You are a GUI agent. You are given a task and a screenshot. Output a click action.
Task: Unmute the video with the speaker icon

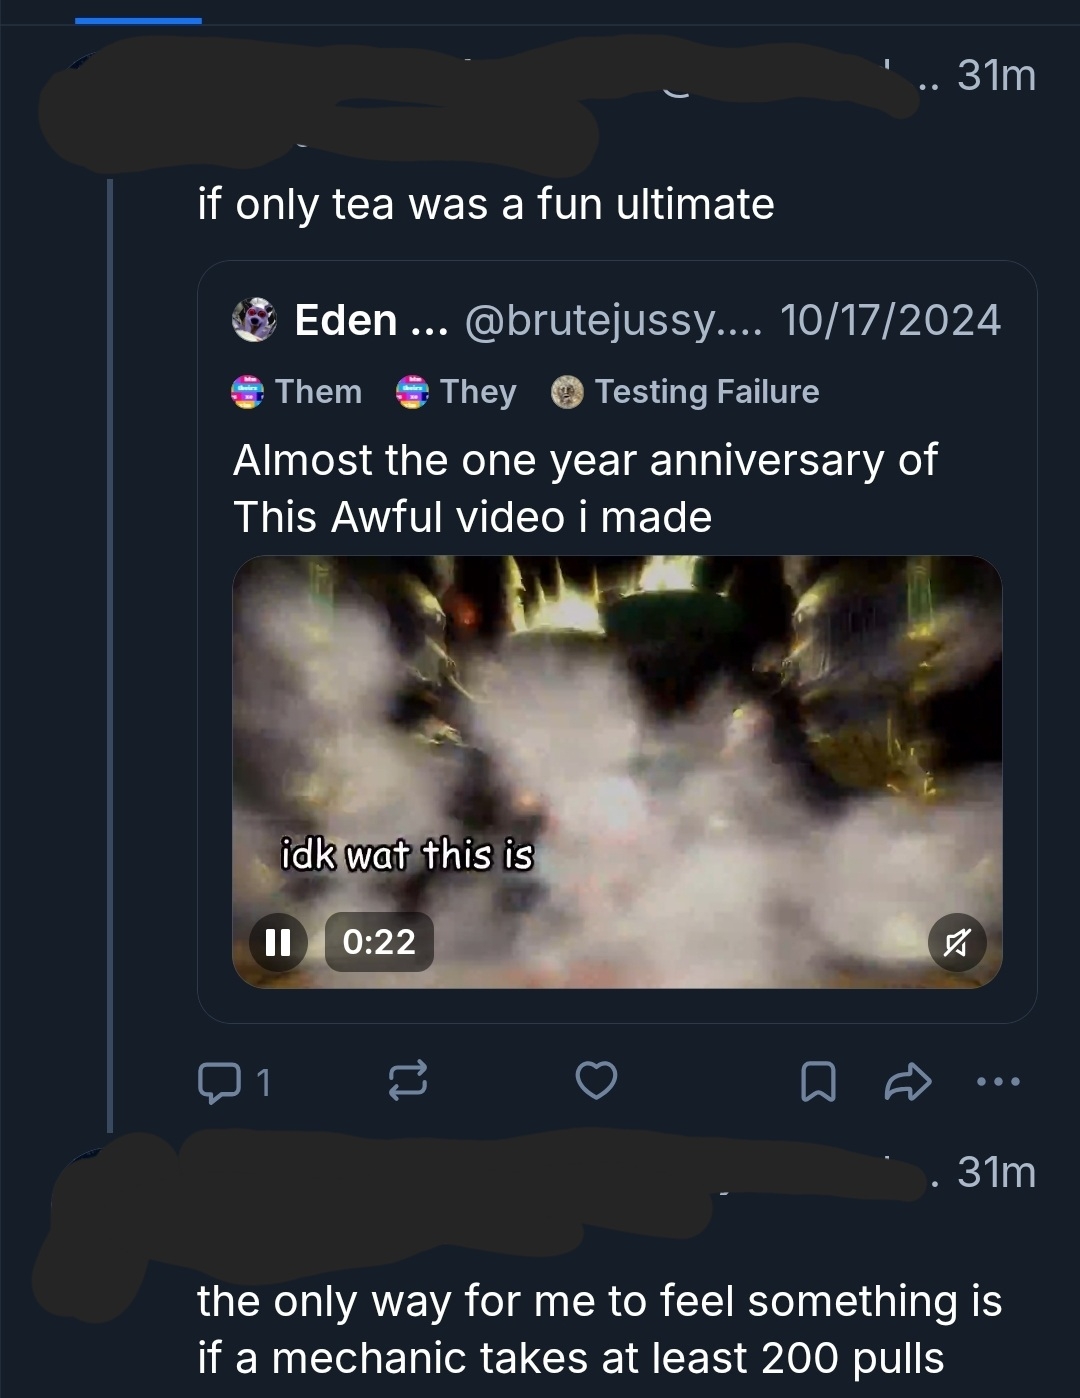click(x=957, y=942)
